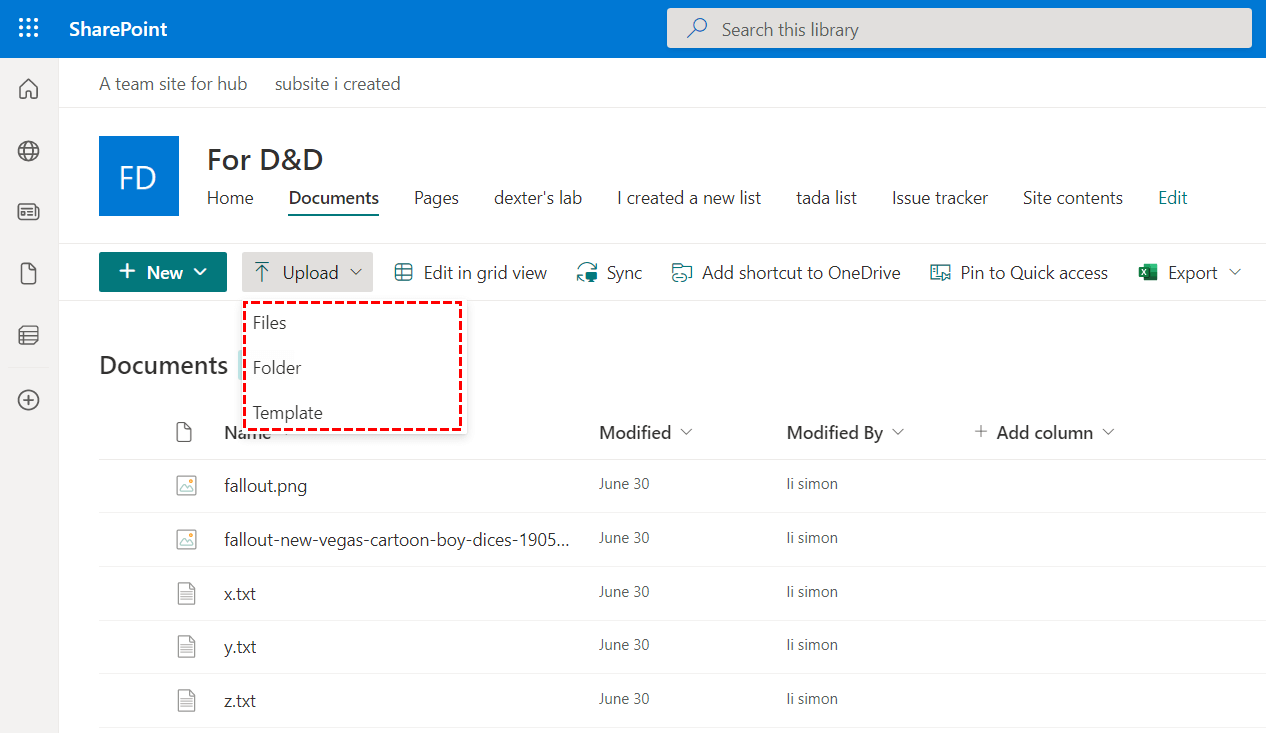Open My lists icon in left rail
Screen dimensions: 1266x733
pos(29,335)
